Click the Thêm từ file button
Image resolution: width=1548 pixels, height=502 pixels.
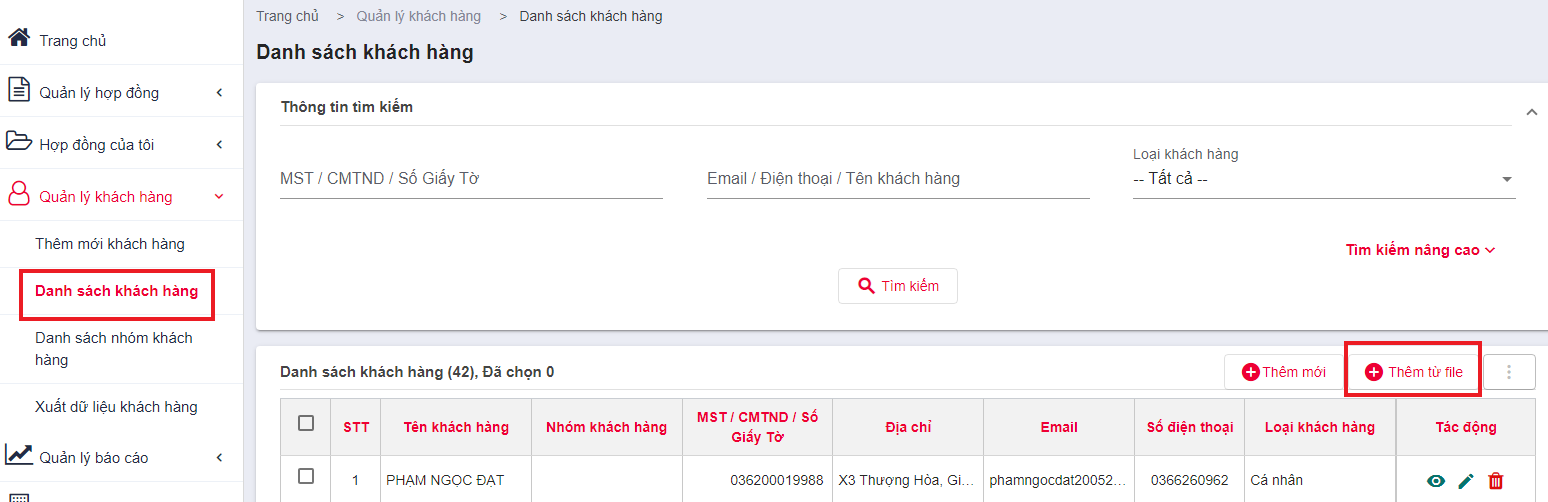(1413, 372)
